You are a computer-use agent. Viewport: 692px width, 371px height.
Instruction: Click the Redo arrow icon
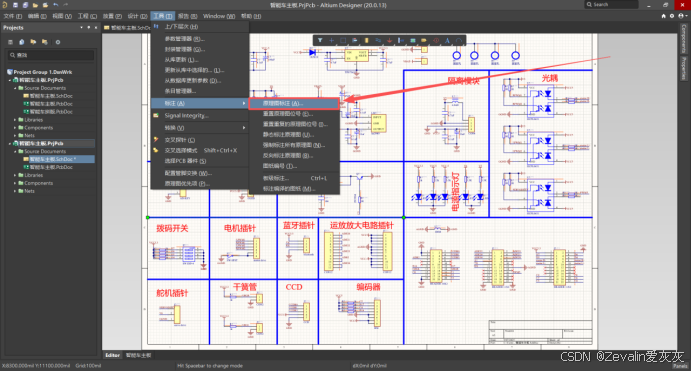(66, 5)
